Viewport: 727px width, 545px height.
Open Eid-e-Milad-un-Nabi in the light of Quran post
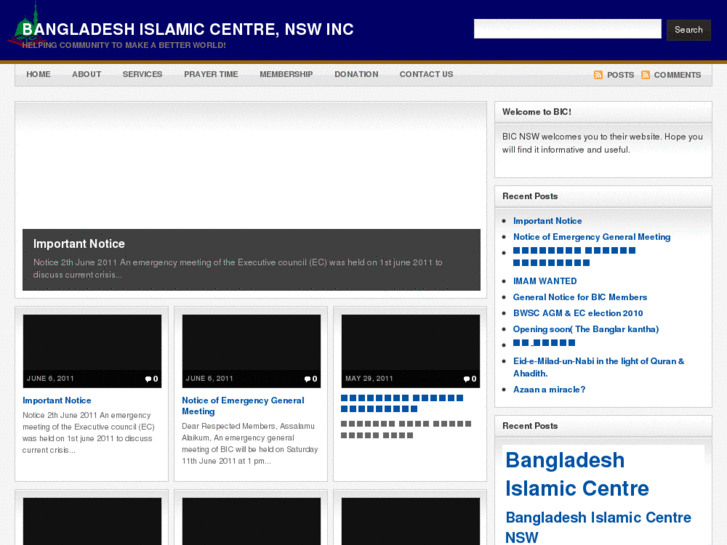tap(599, 367)
